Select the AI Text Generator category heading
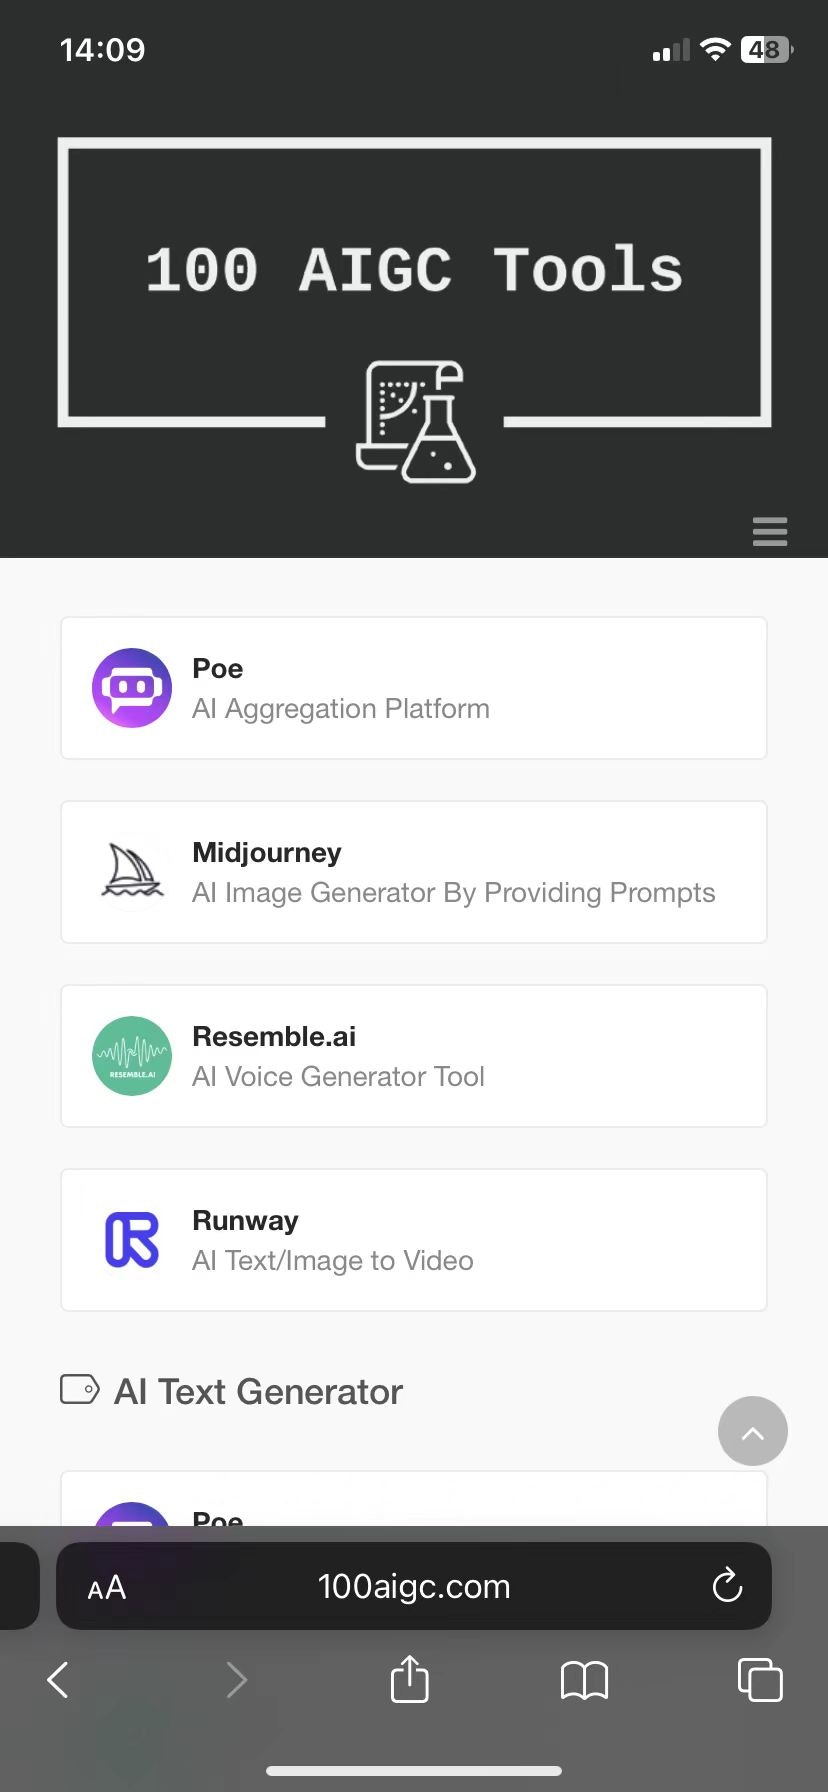This screenshot has height=1792, width=828. [x=257, y=1391]
